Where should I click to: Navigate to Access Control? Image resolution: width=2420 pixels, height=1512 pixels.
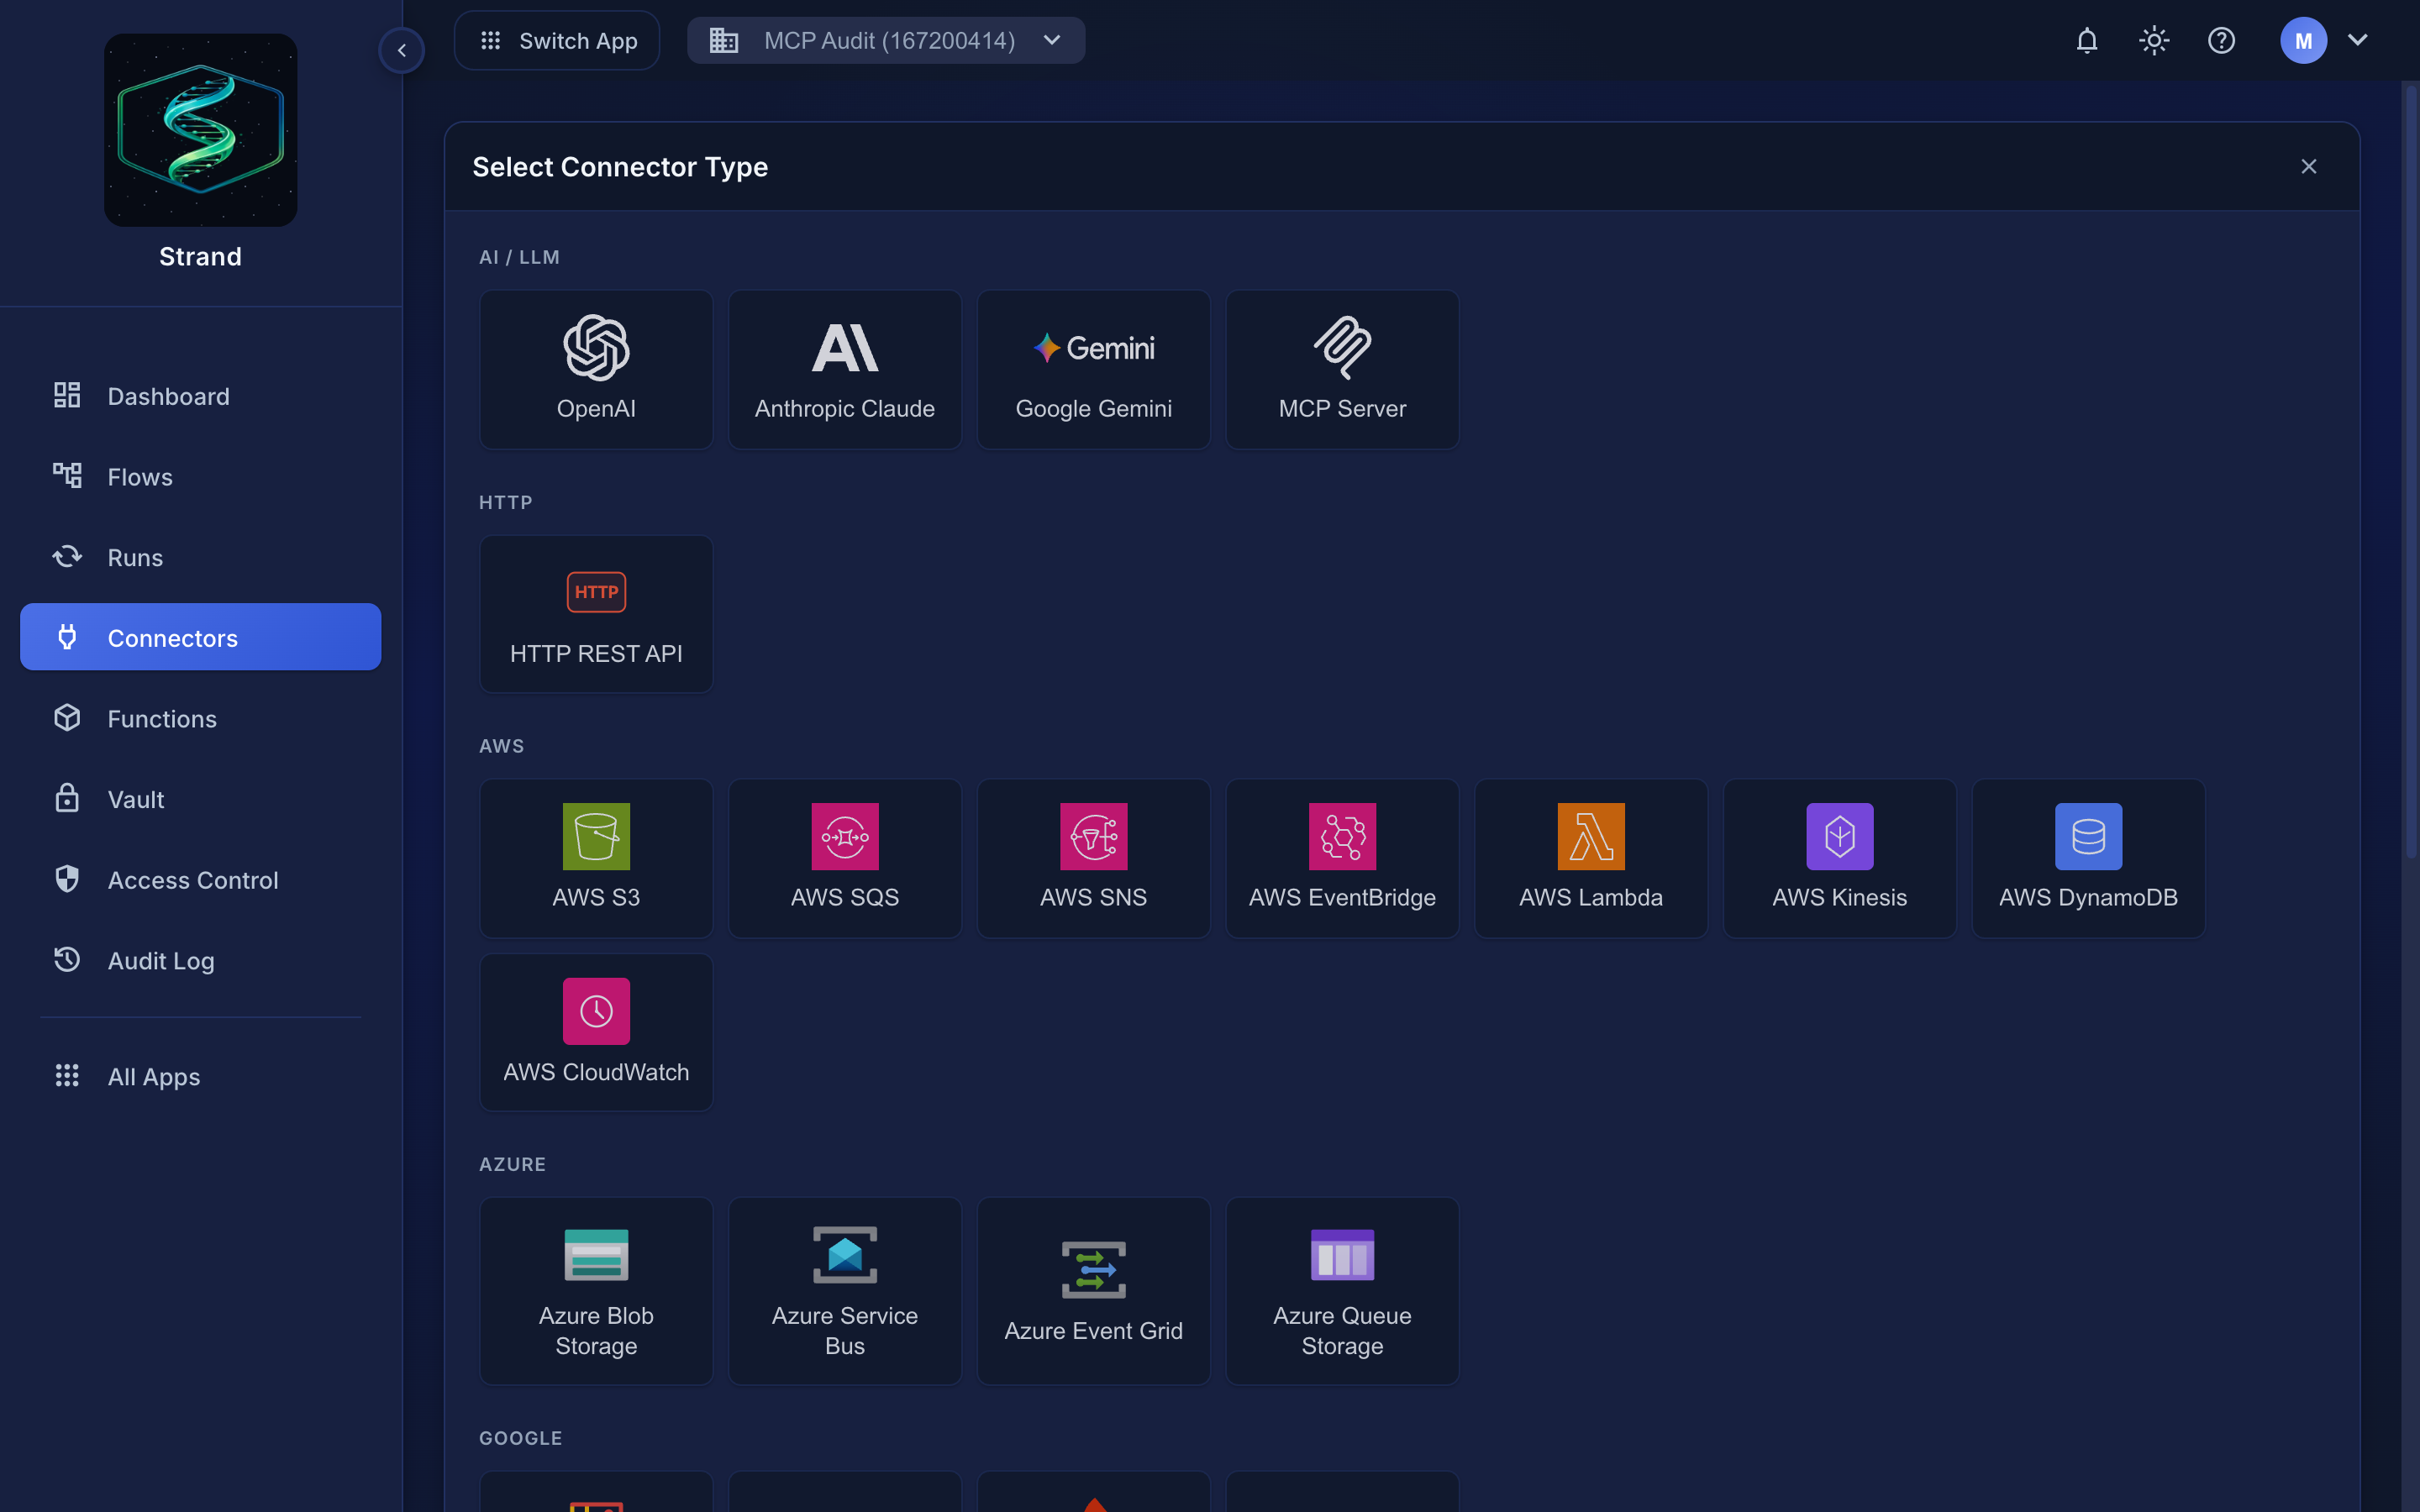(201, 879)
